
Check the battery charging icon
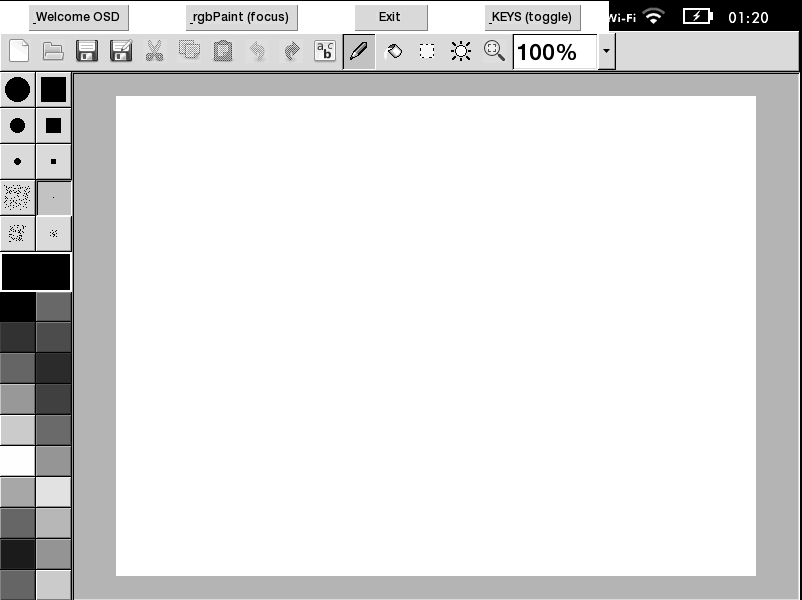[698, 17]
